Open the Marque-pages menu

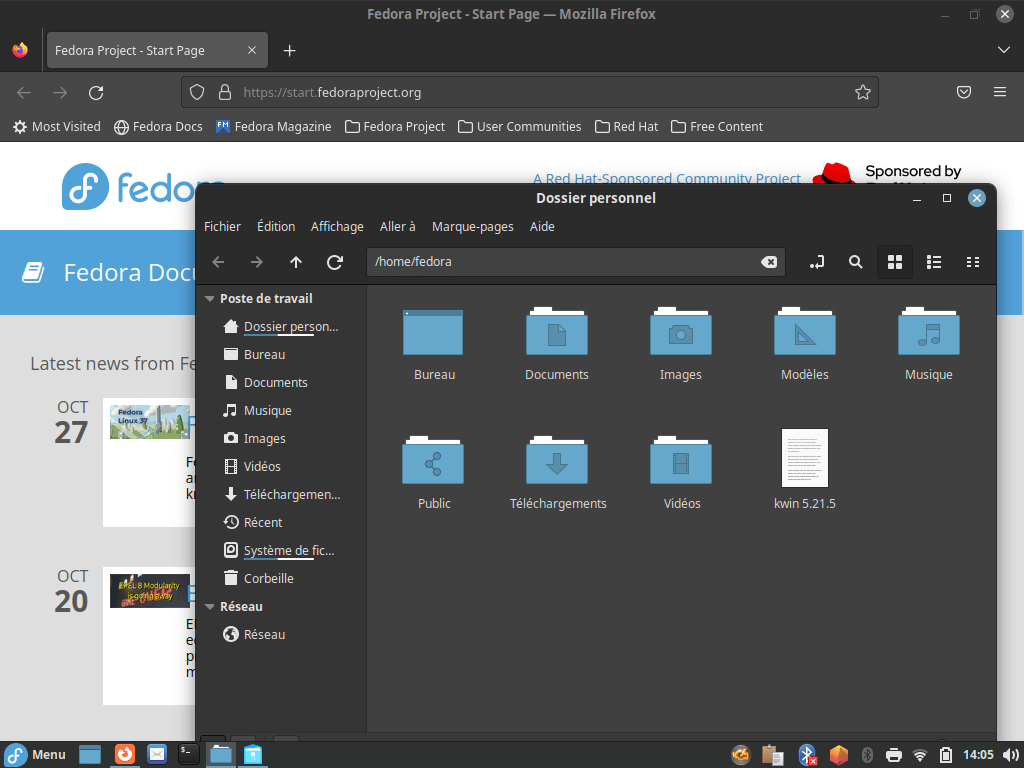(x=473, y=227)
